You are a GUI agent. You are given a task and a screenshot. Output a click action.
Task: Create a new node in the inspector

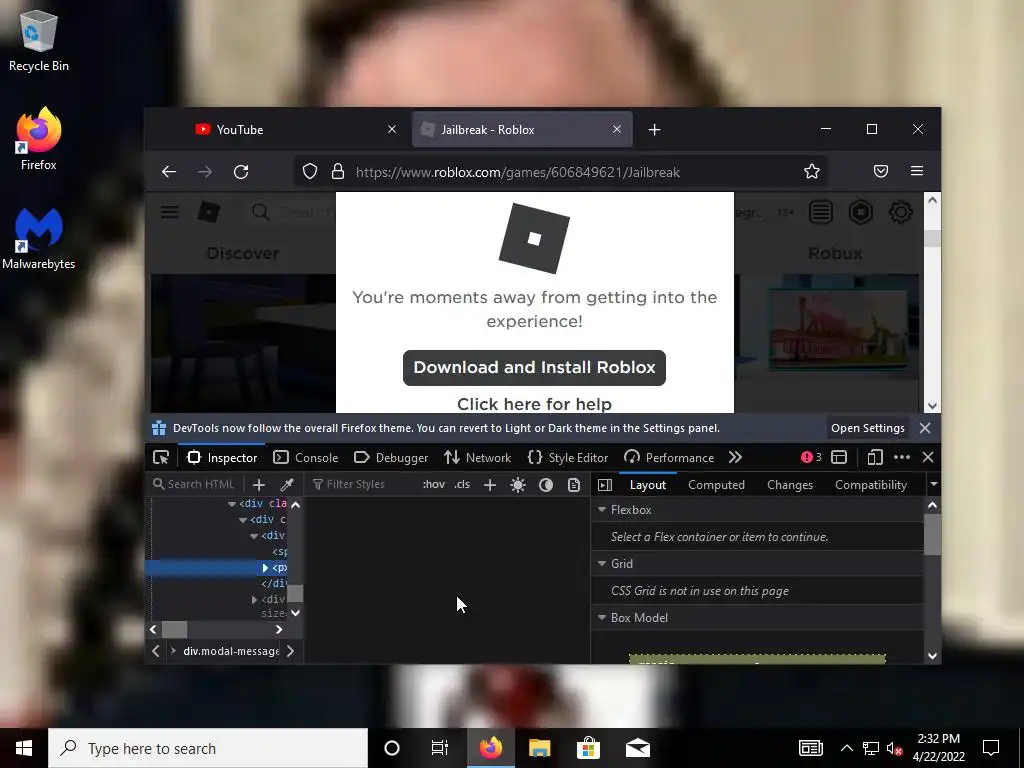[259, 485]
